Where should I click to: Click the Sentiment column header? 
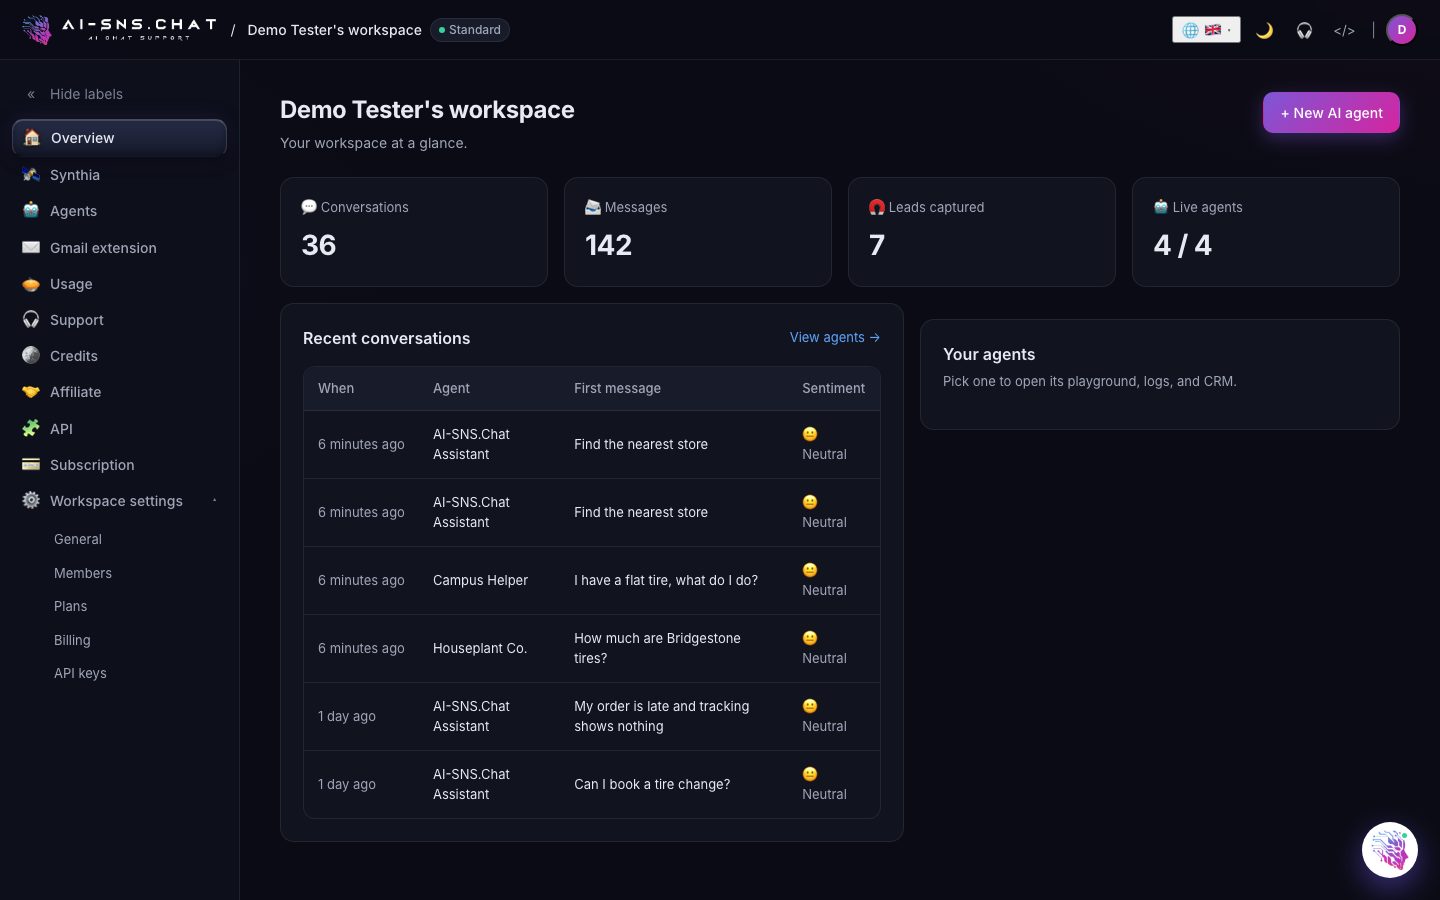(x=833, y=388)
